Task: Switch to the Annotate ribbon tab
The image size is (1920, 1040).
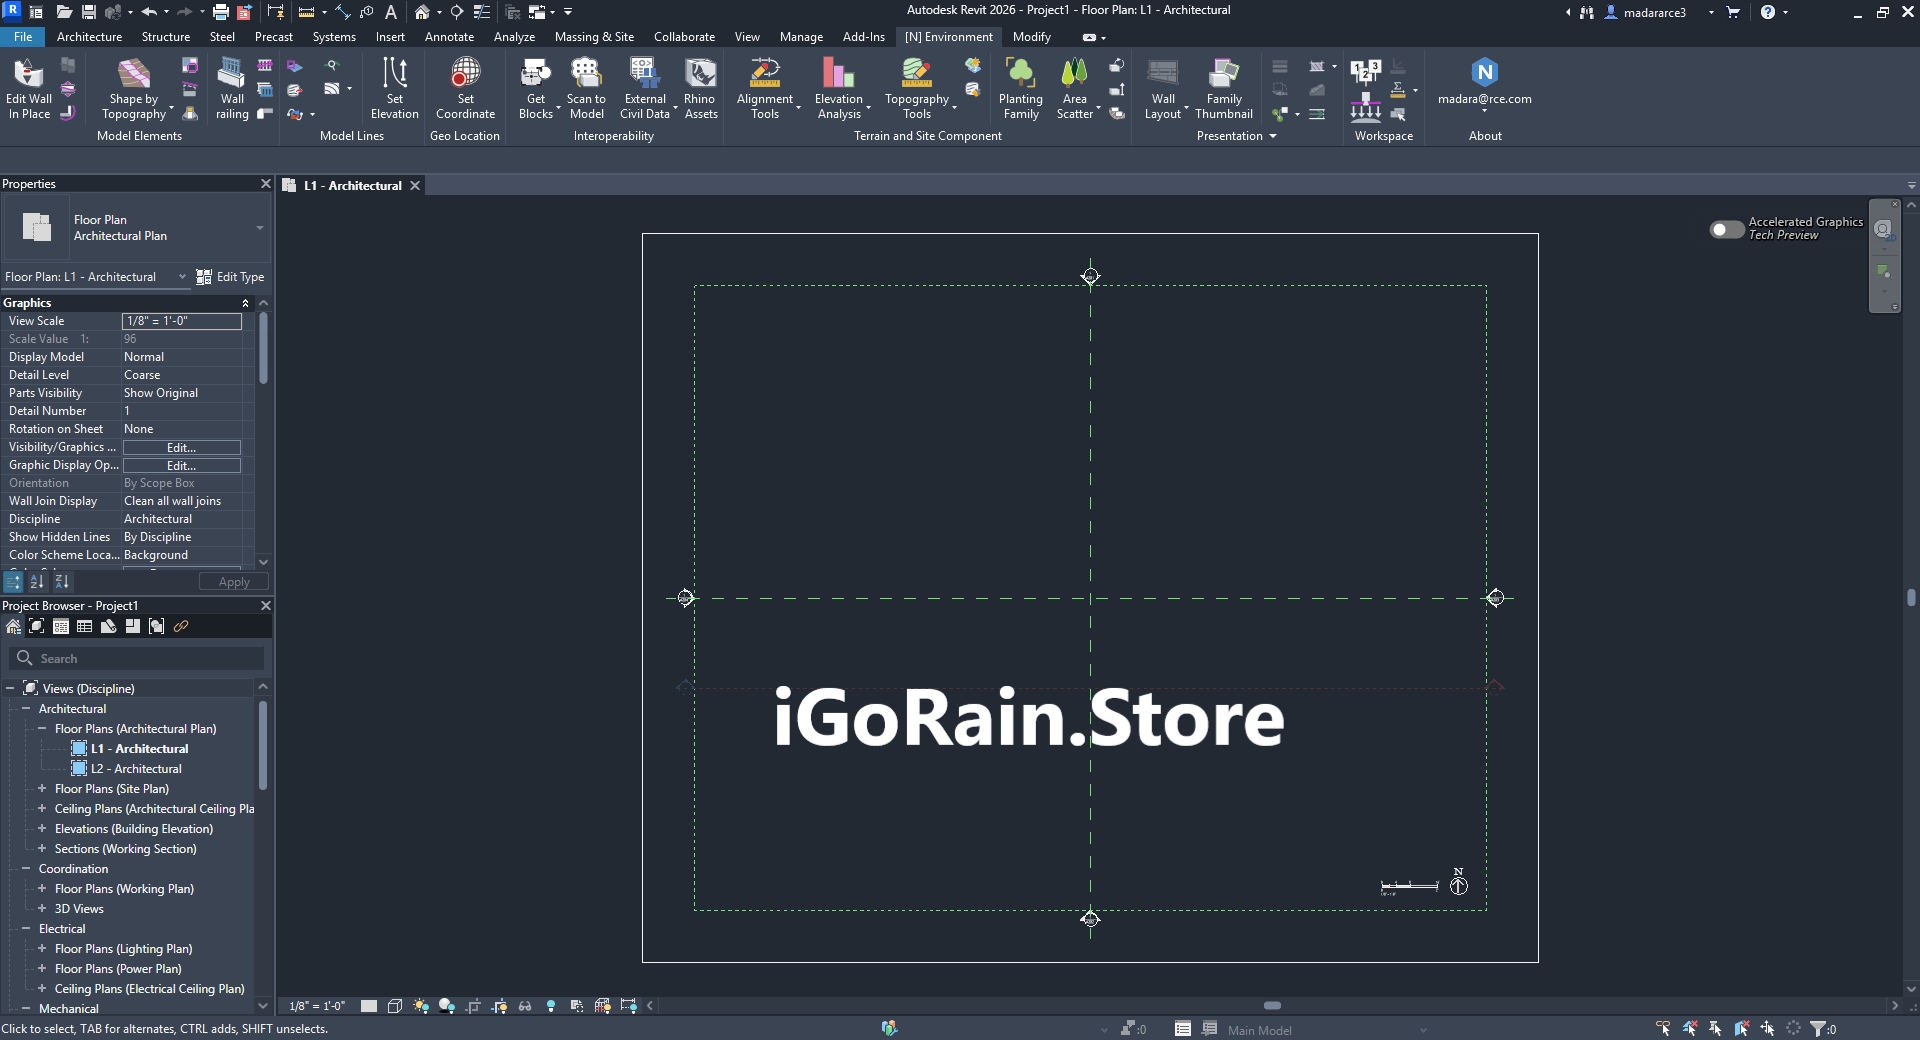Action: (449, 37)
